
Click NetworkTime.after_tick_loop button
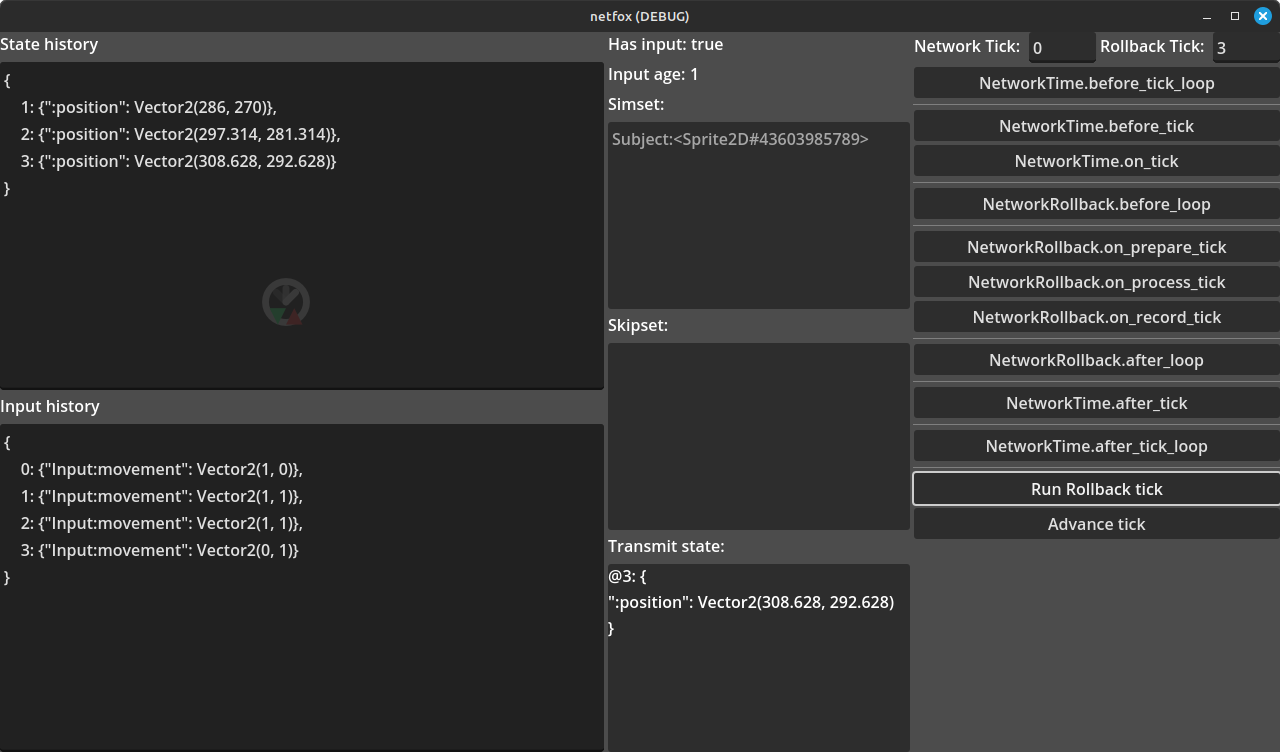(x=1096, y=446)
